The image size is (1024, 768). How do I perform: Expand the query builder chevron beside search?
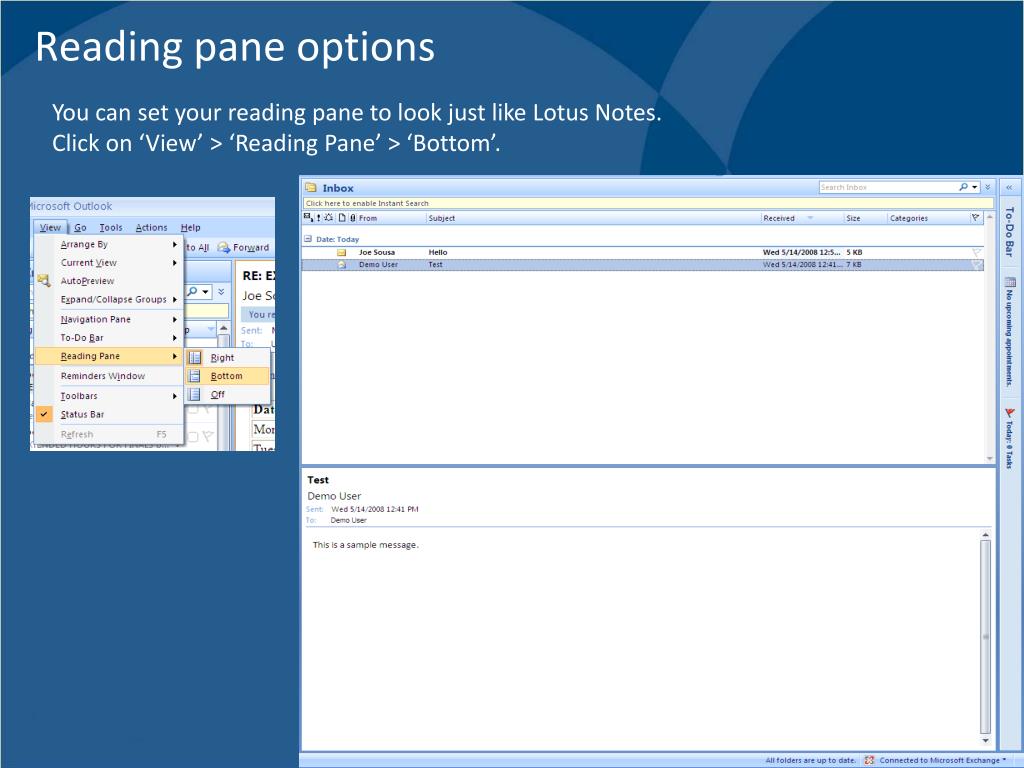[987, 187]
